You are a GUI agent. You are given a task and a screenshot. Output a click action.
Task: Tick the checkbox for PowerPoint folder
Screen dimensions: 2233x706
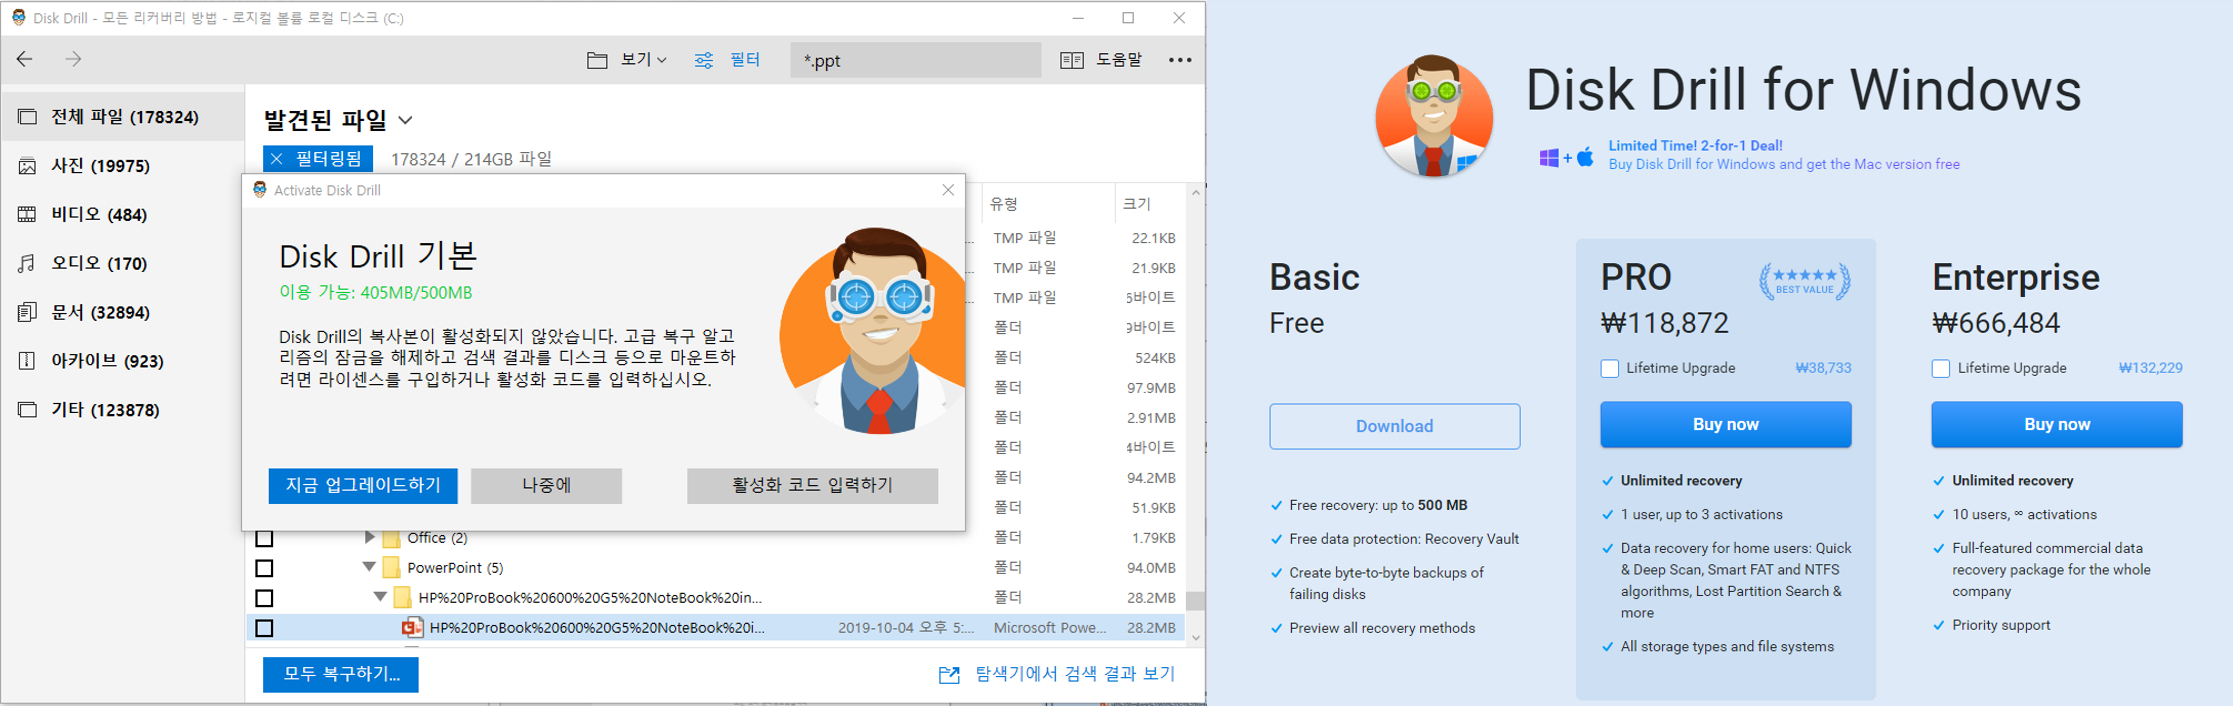tap(264, 568)
